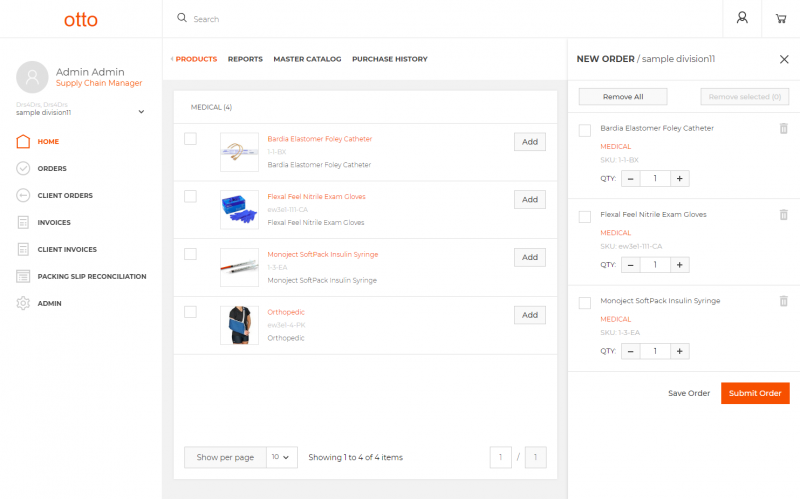Click Remove selected (0) button
The height and width of the screenshot is (499, 800).
745,96
